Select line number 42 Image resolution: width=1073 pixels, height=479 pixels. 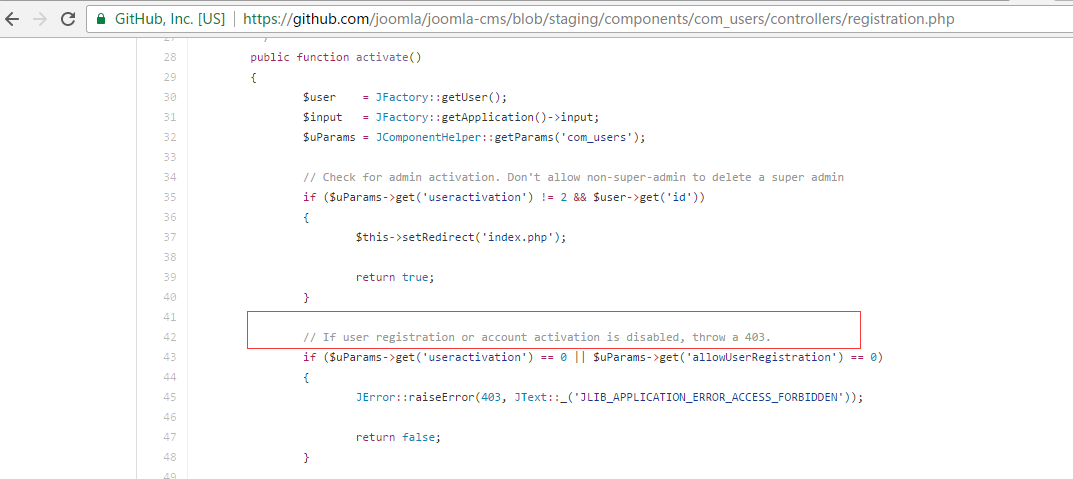[x=170, y=337]
